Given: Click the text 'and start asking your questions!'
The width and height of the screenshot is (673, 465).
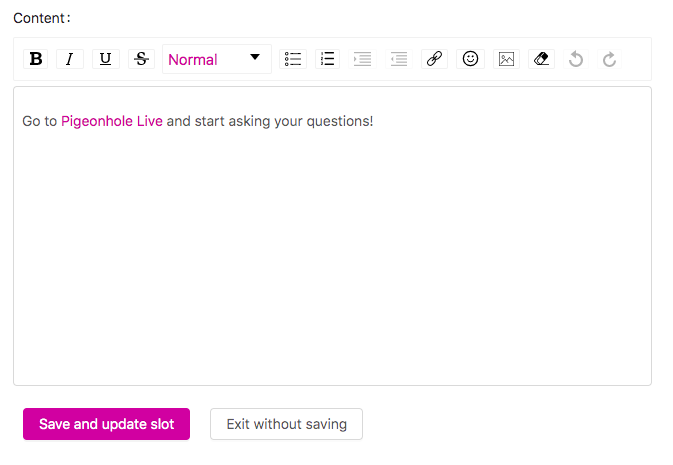Looking at the screenshot, I should click(270, 121).
